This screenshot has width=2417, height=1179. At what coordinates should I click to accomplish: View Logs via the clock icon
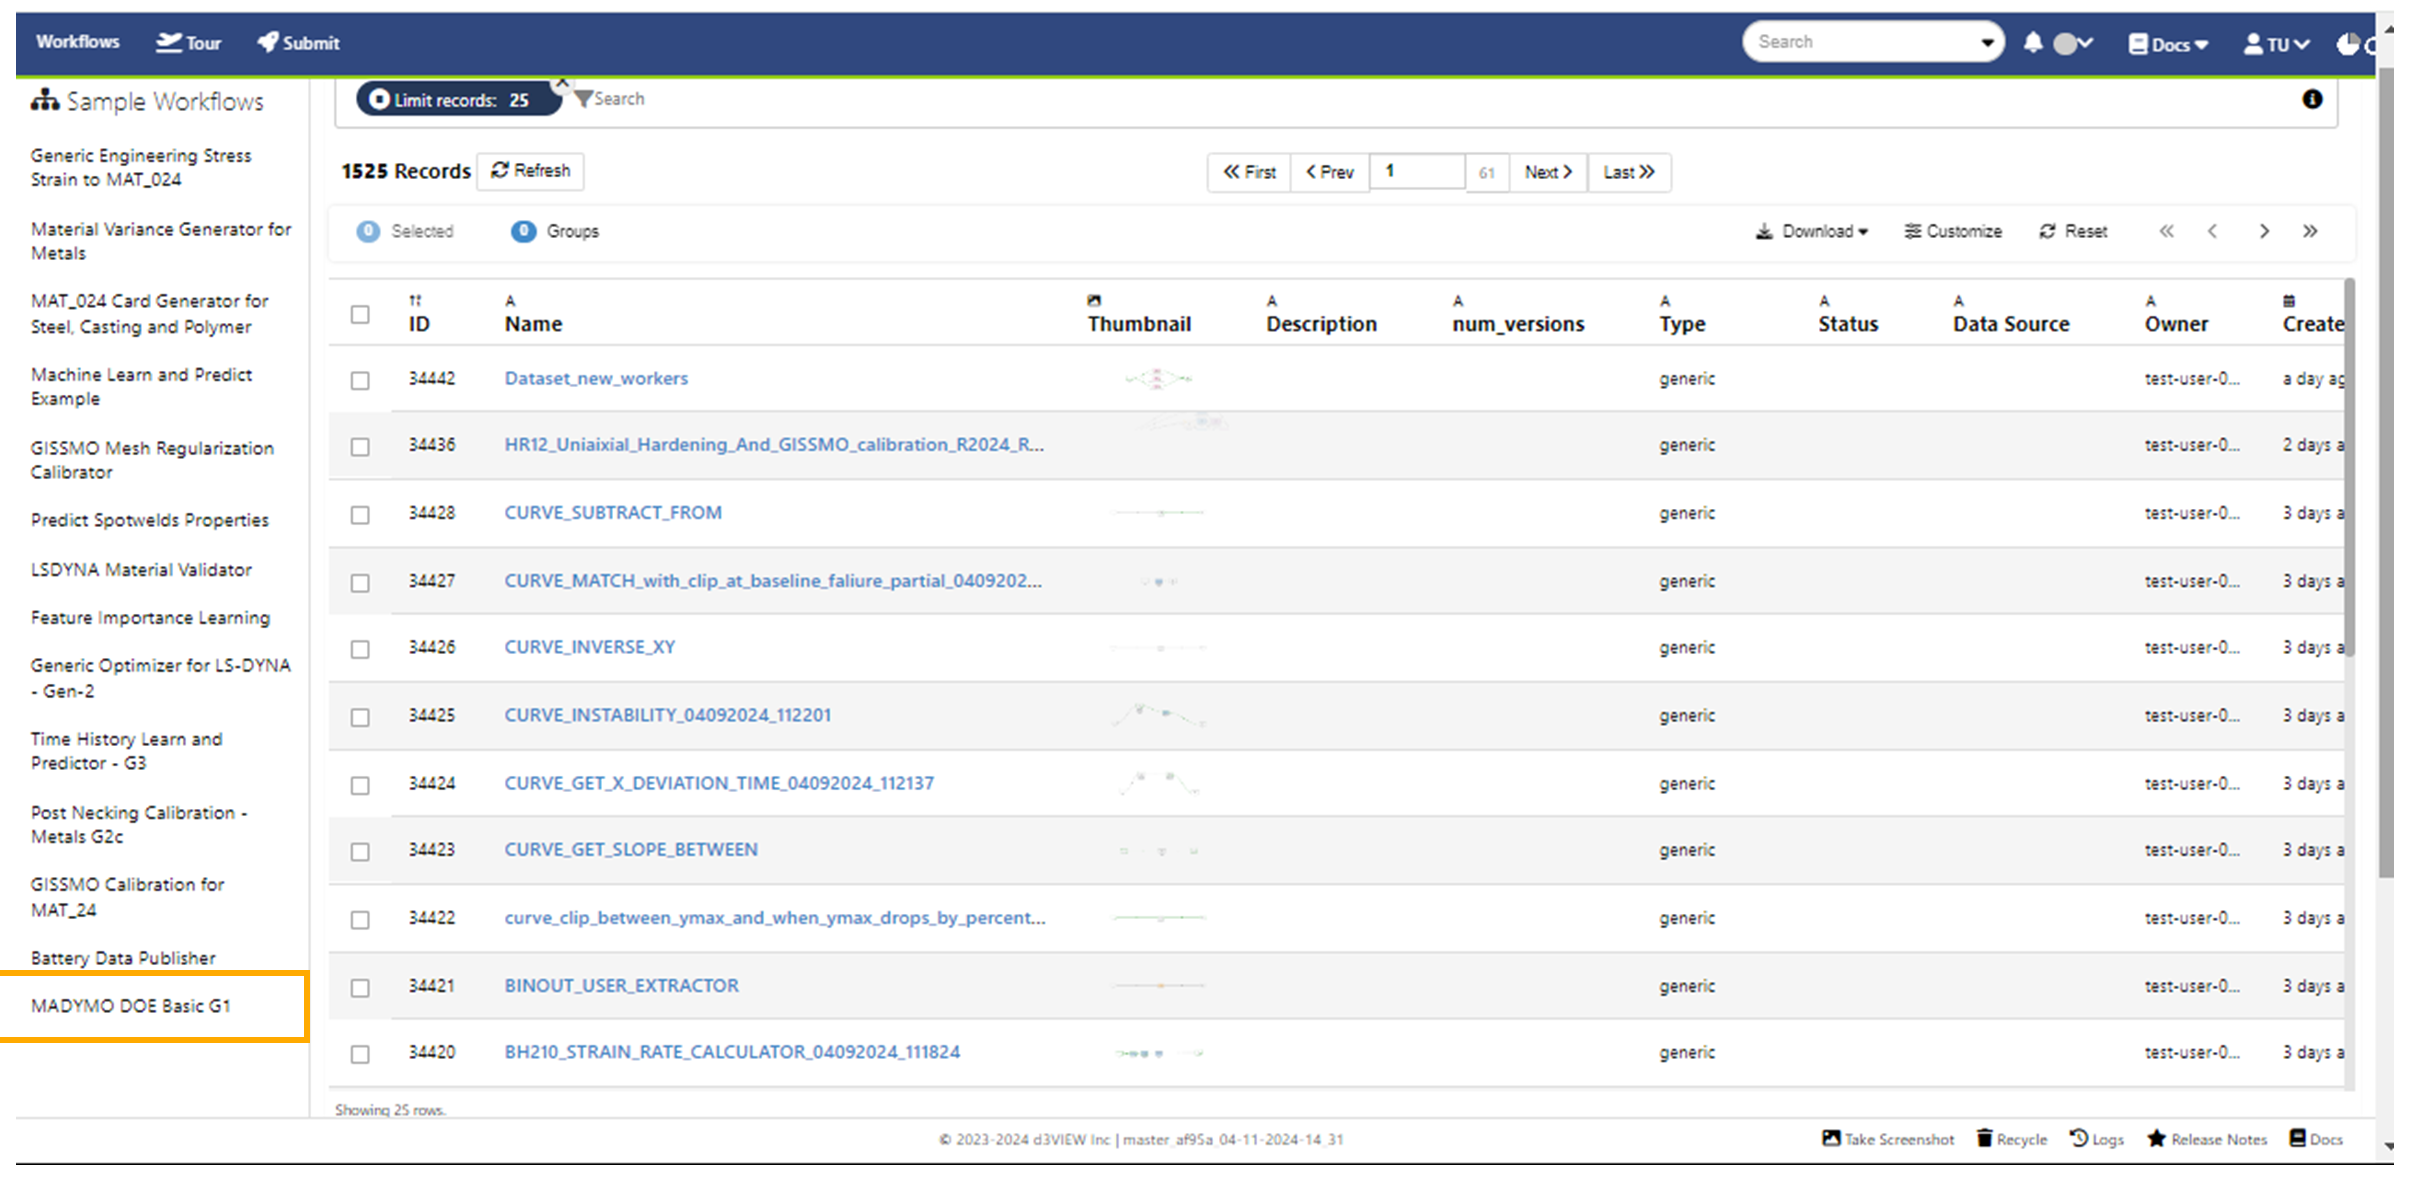point(2080,1139)
